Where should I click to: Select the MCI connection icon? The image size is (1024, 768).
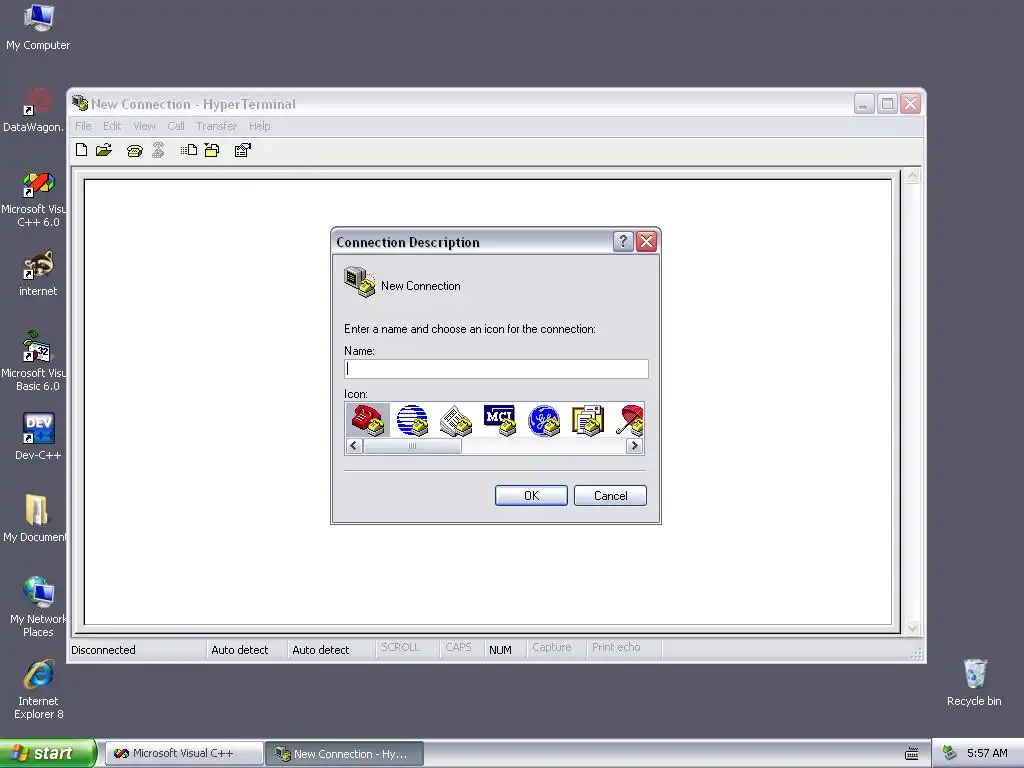coord(500,420)
